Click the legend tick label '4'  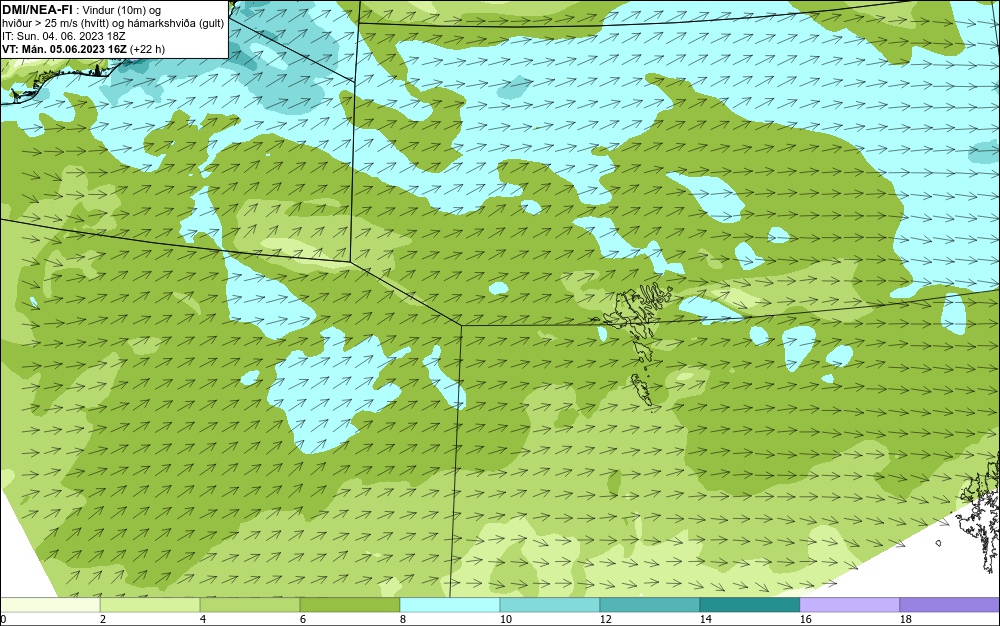pos(203,619)
